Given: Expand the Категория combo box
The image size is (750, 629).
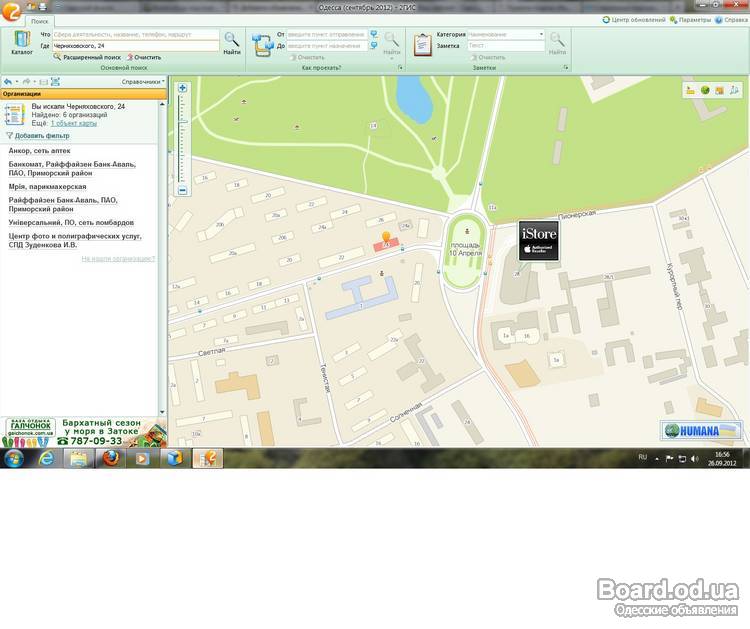Looking at the screenshot, I should coord(542,34).
